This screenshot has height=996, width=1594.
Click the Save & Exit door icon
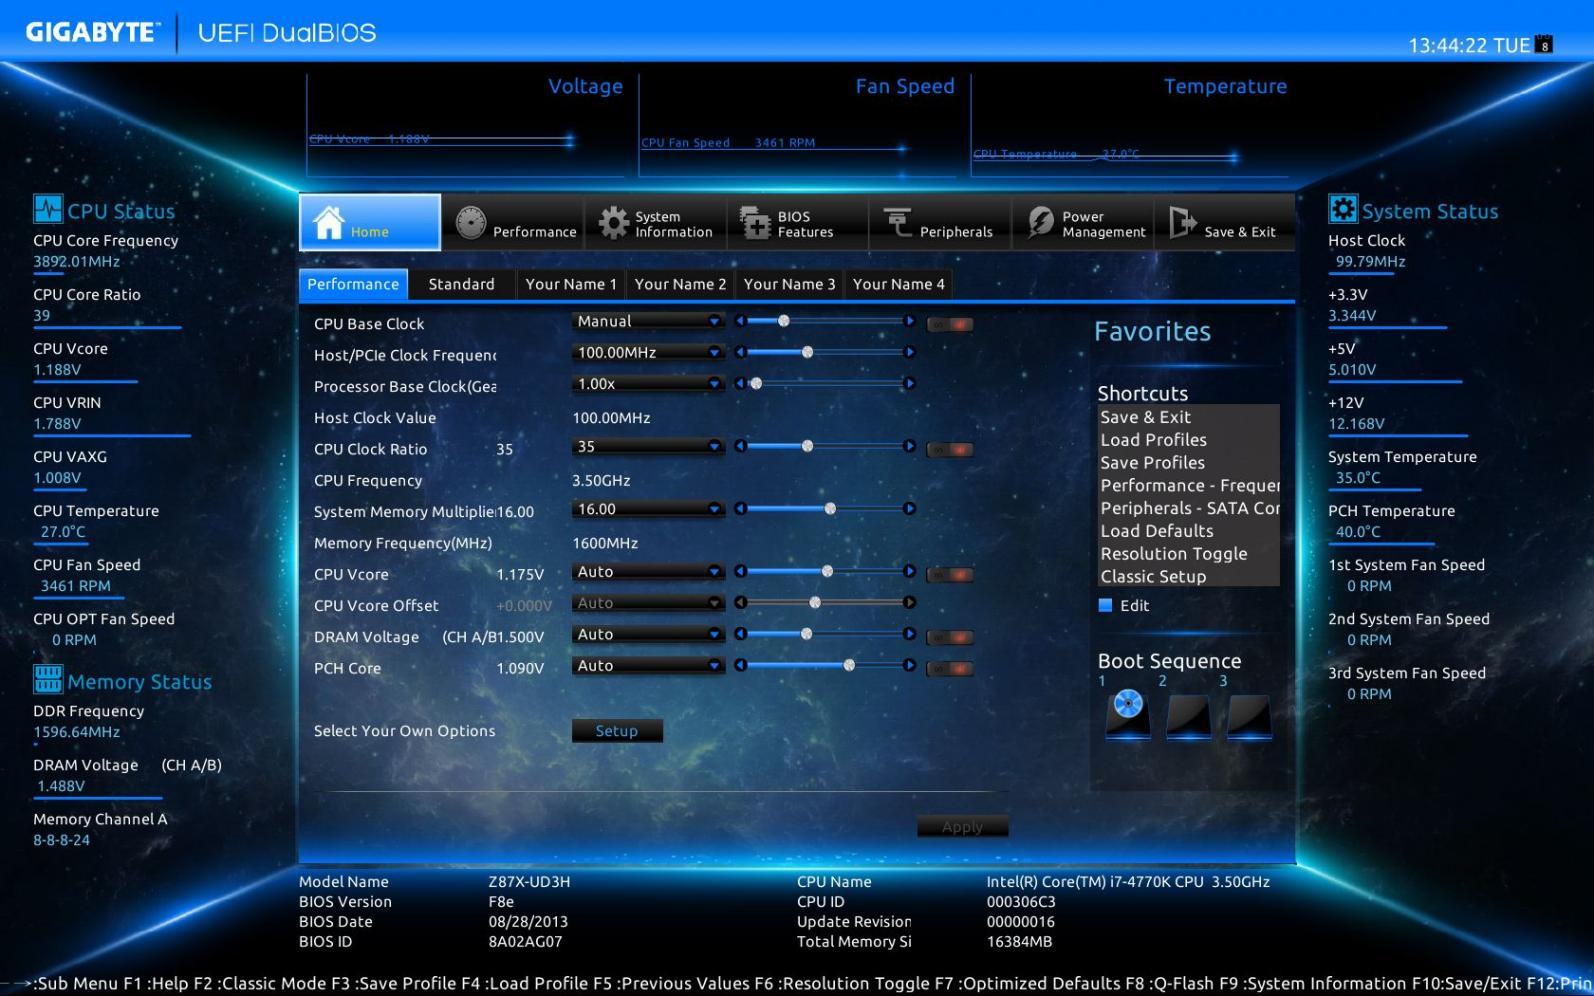pos(1182,222)
